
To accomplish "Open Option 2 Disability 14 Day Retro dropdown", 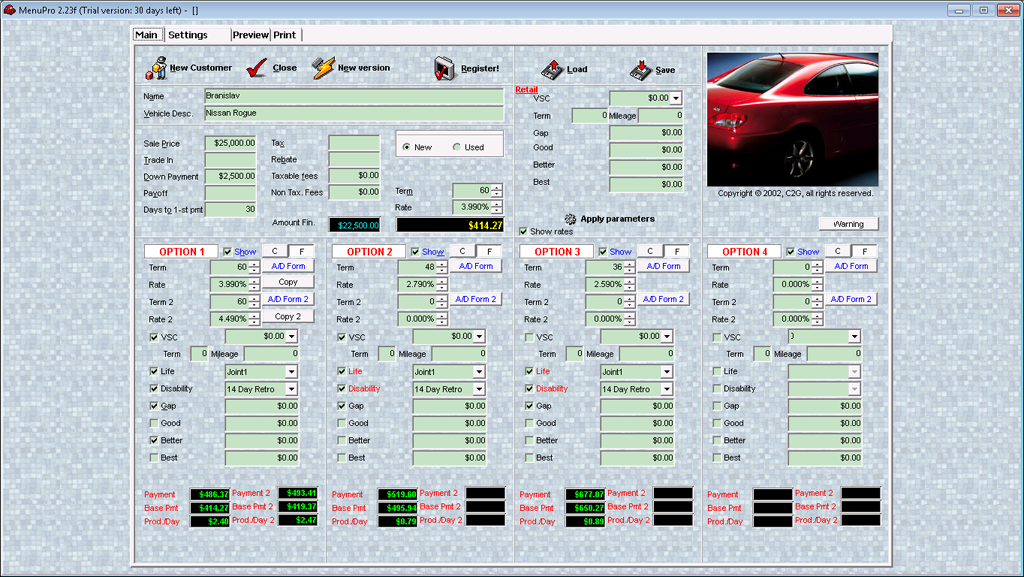I will (x=479, y=389).
